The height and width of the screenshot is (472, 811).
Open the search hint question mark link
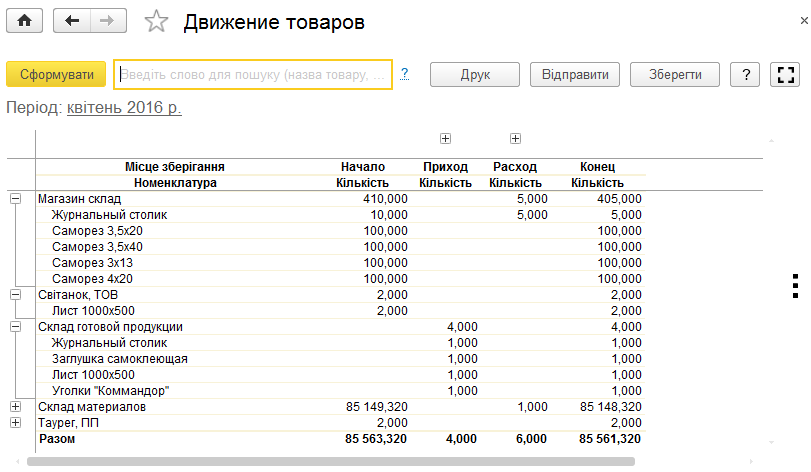[404, 74]
